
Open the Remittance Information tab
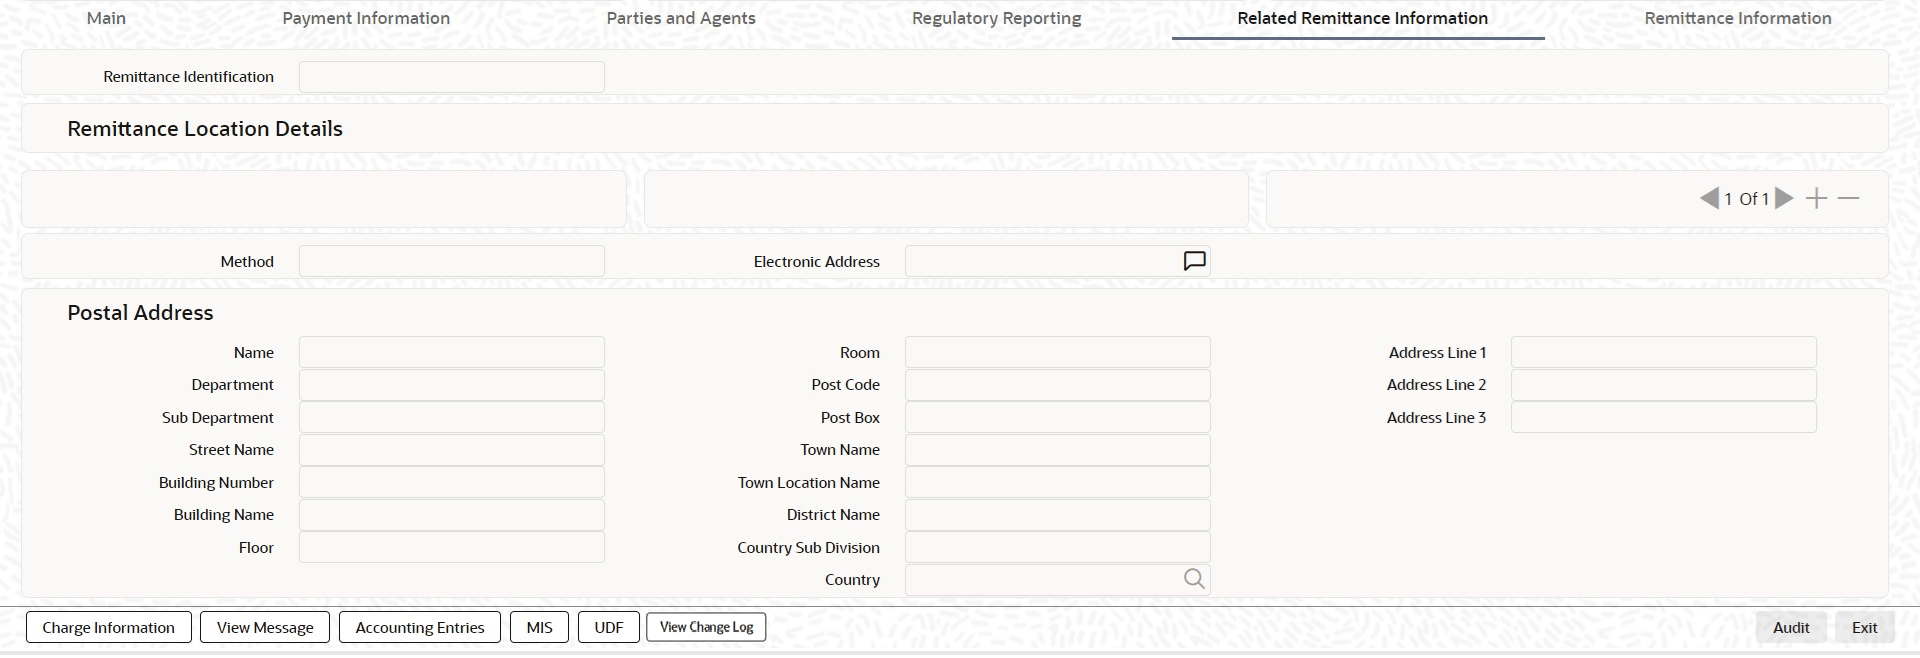coord(1738,18)
